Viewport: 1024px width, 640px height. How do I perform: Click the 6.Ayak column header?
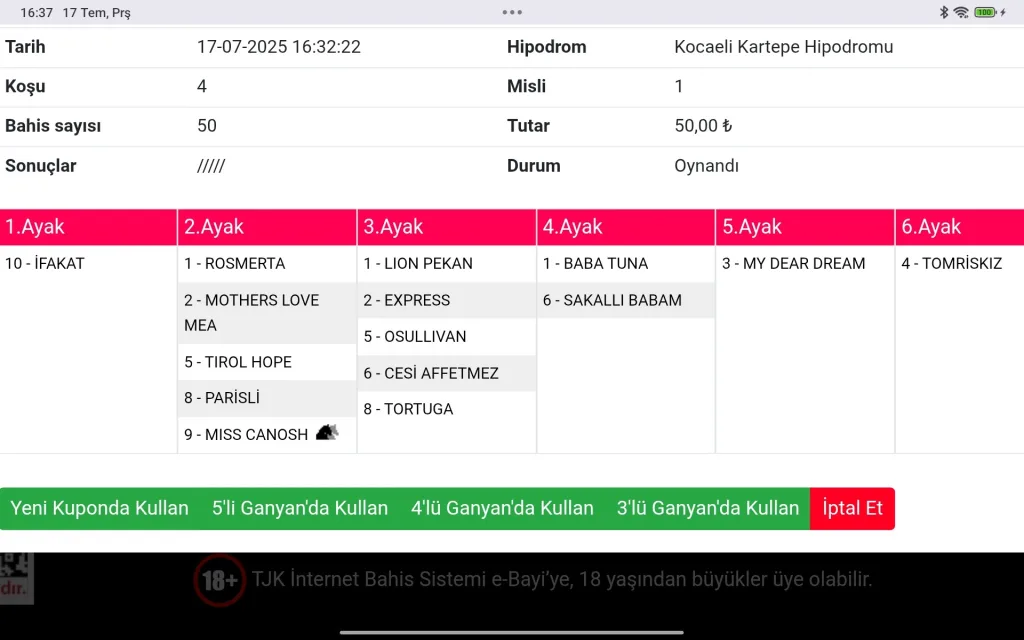(x=959, y=227)
